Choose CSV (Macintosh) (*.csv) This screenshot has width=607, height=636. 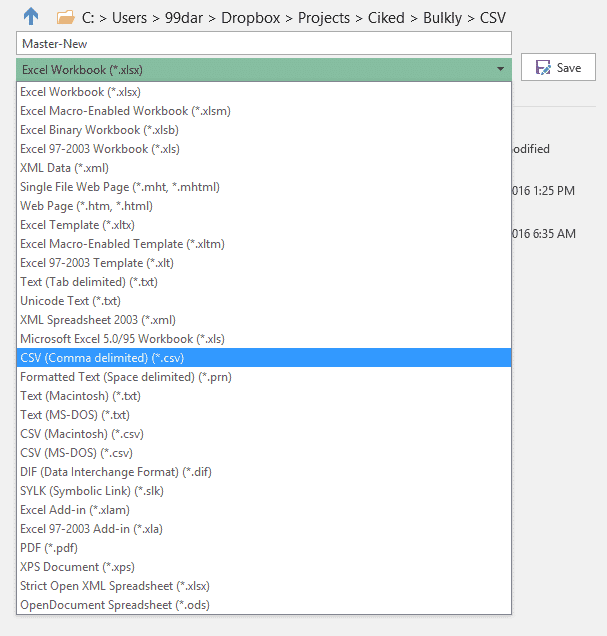[x=264, y=434]
